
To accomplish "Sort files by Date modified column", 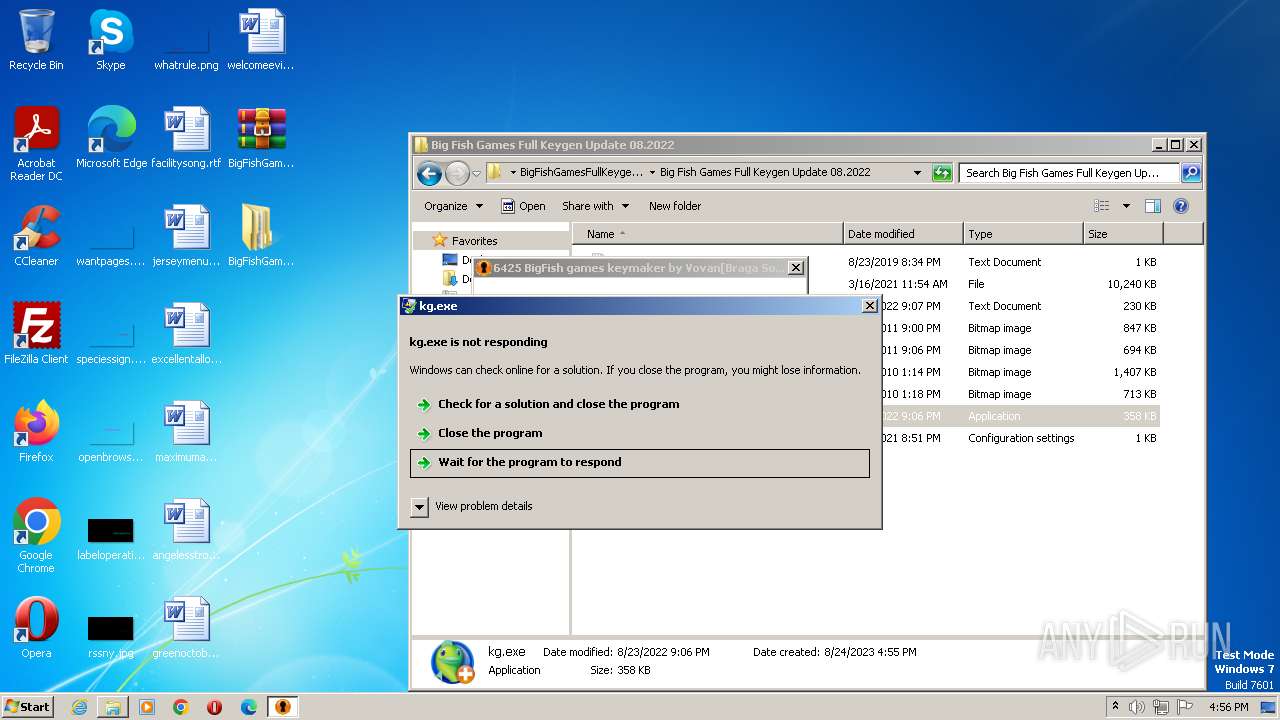I will point(903,234).
